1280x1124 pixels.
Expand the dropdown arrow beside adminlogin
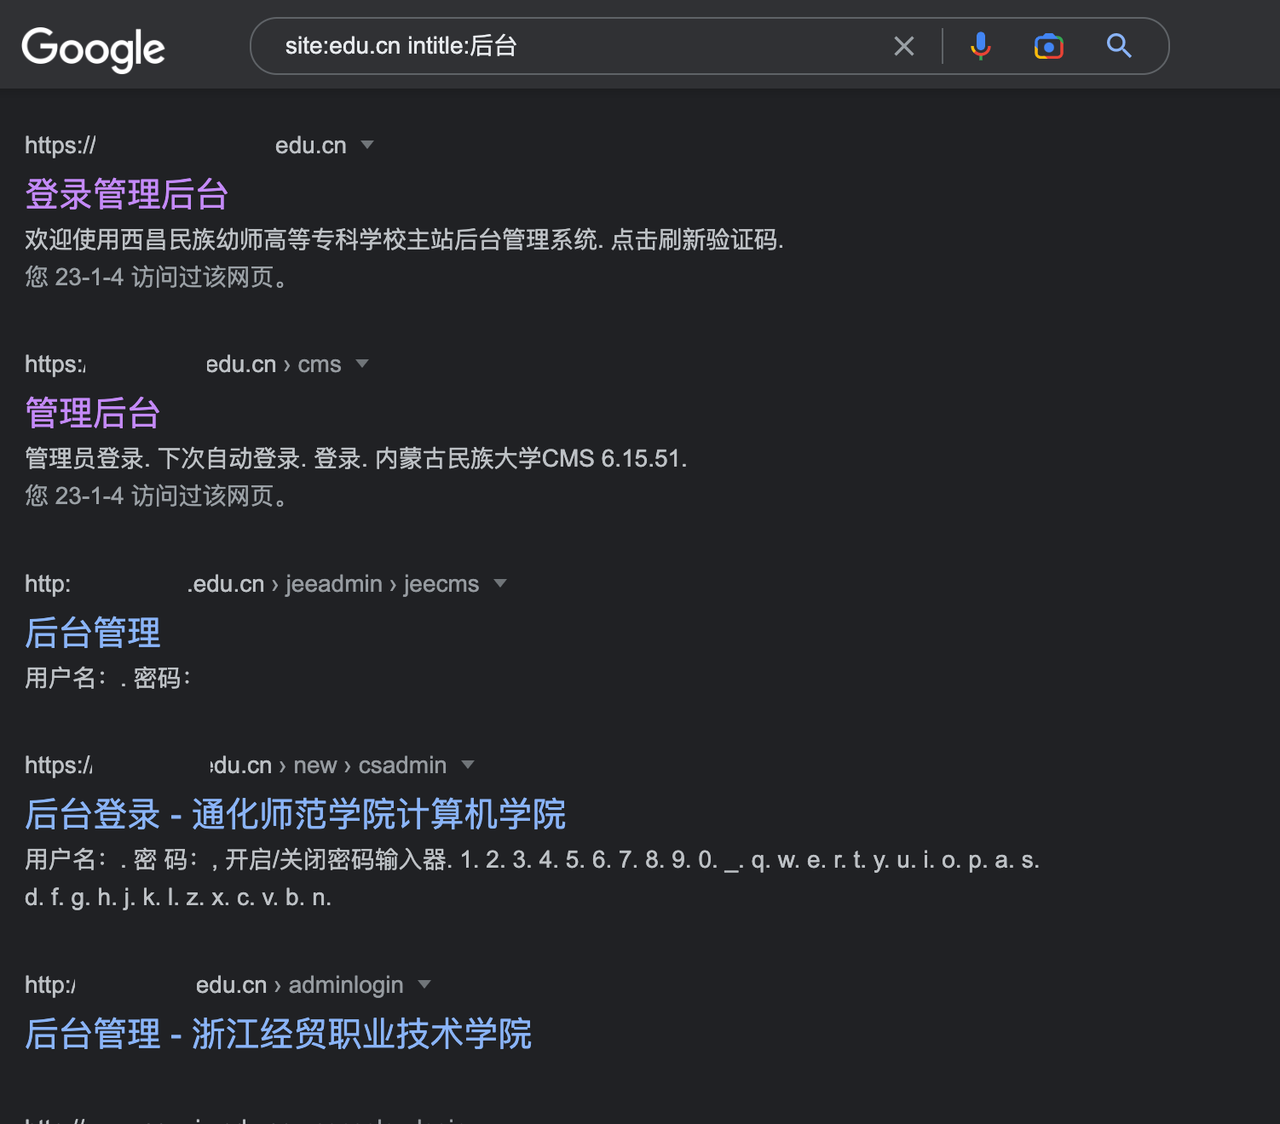point(424,985)
